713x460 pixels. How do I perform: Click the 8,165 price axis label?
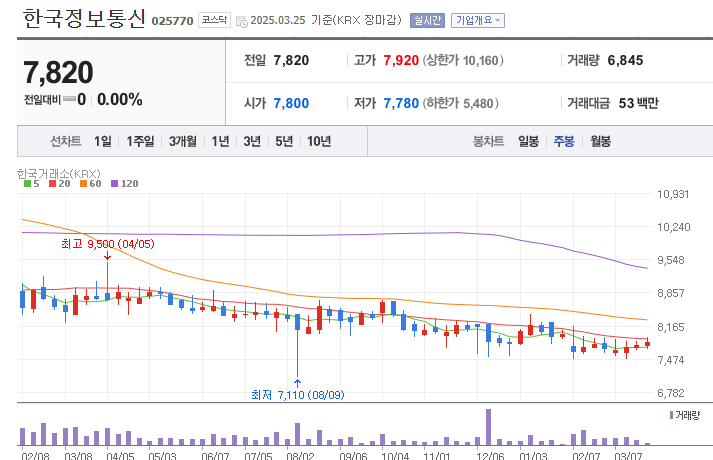(x=671, y=327)
